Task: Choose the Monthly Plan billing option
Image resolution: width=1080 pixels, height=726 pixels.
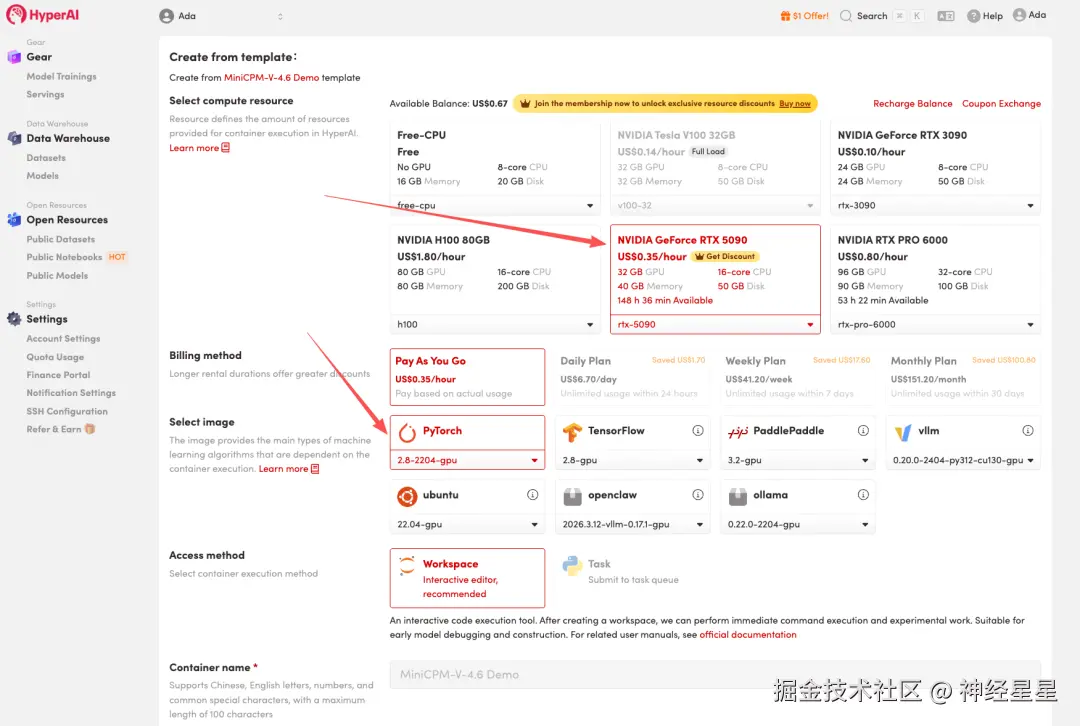Action: [963, 377]
